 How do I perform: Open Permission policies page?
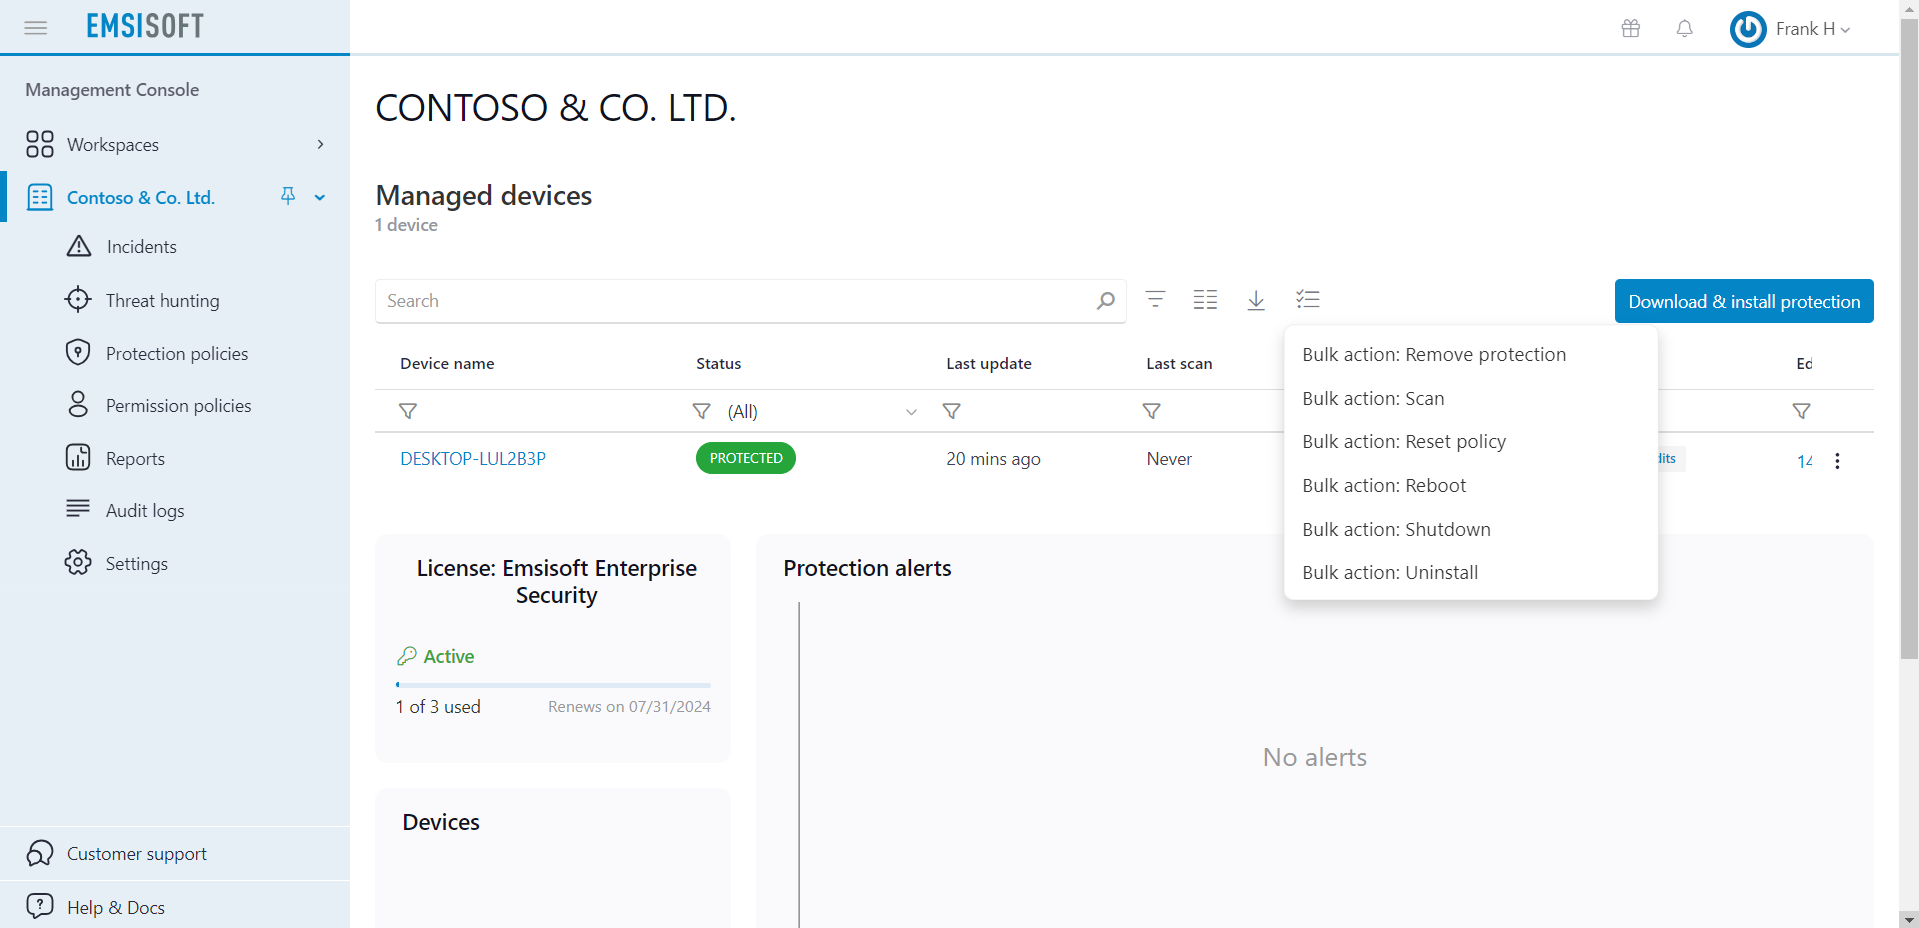pos(178,406)
